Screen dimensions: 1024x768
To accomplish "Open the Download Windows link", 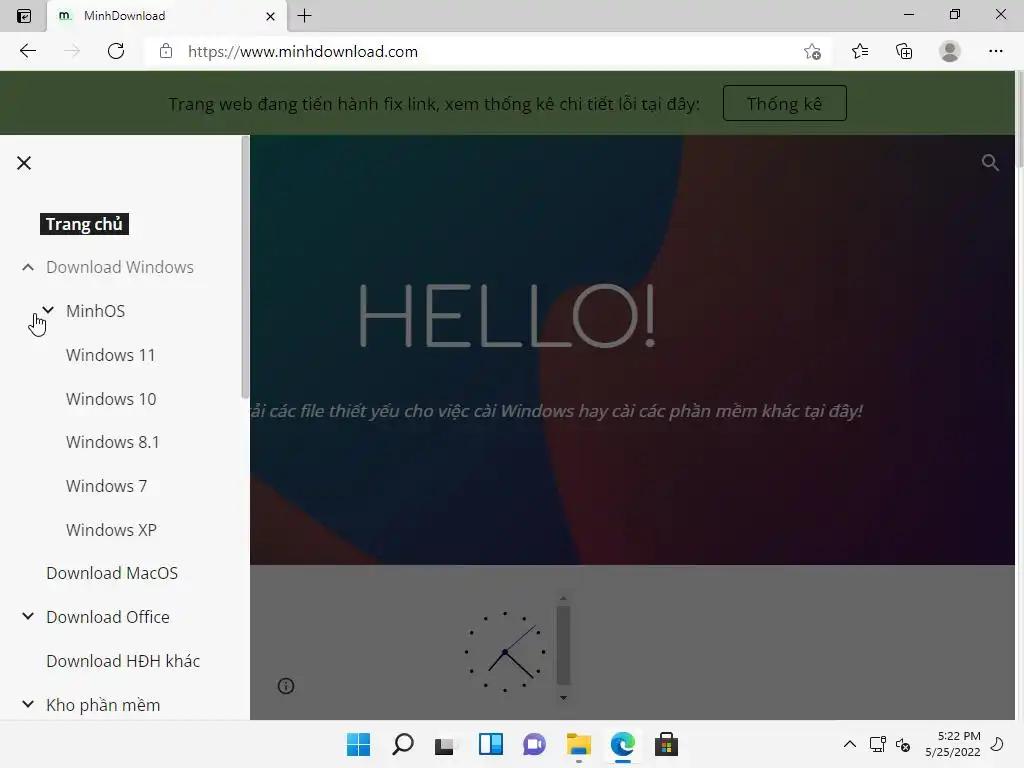I will click(120, 267).
